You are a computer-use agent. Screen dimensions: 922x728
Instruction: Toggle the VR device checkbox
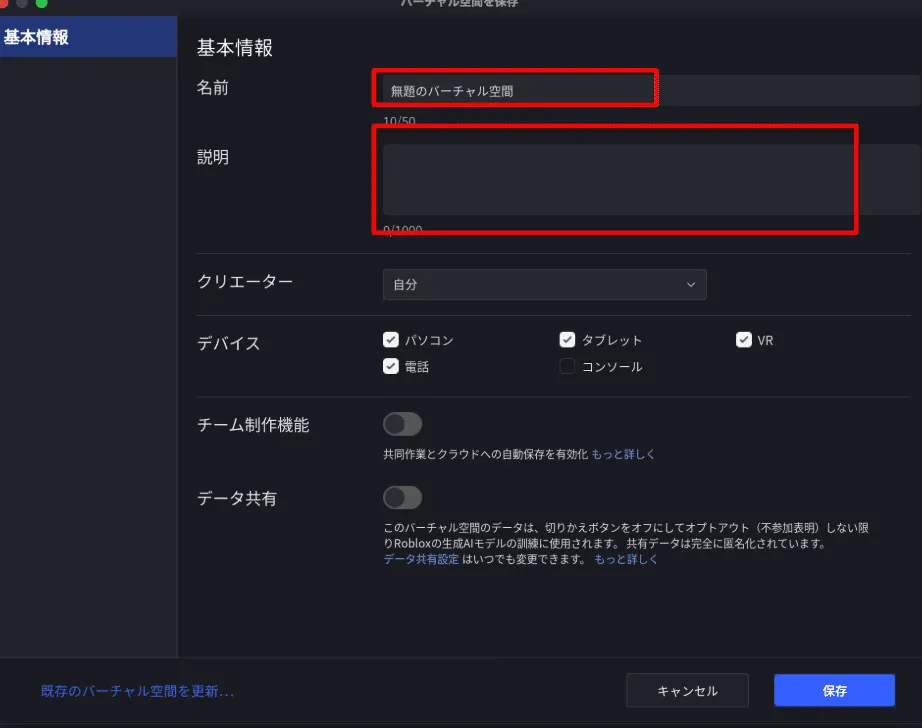point(743,340)
